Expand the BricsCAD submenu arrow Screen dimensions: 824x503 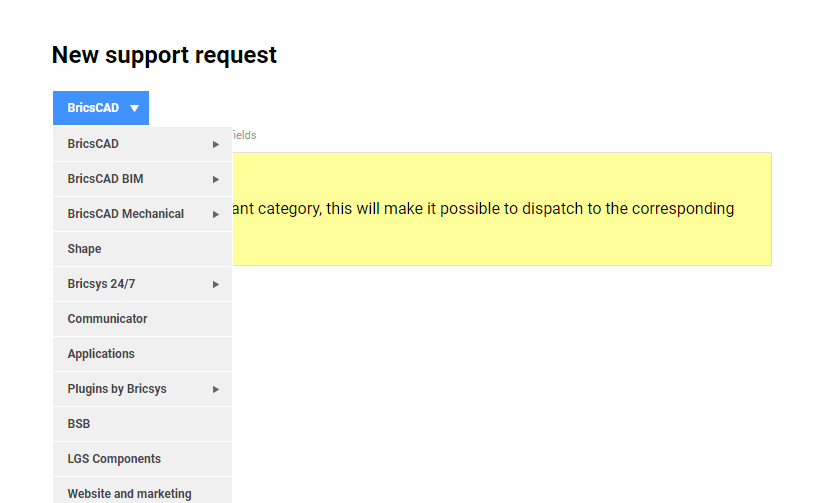(x=216, y=144)
